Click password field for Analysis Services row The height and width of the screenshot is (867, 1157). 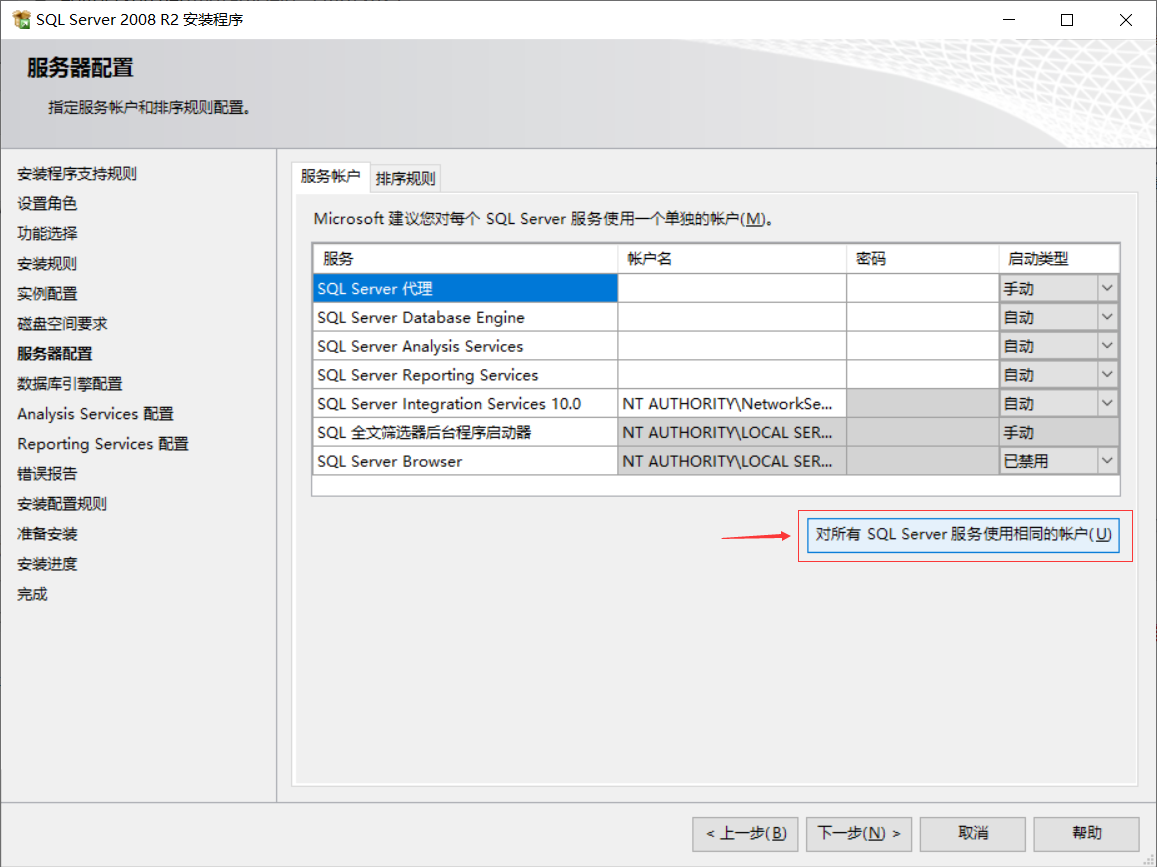coord(922,346)
